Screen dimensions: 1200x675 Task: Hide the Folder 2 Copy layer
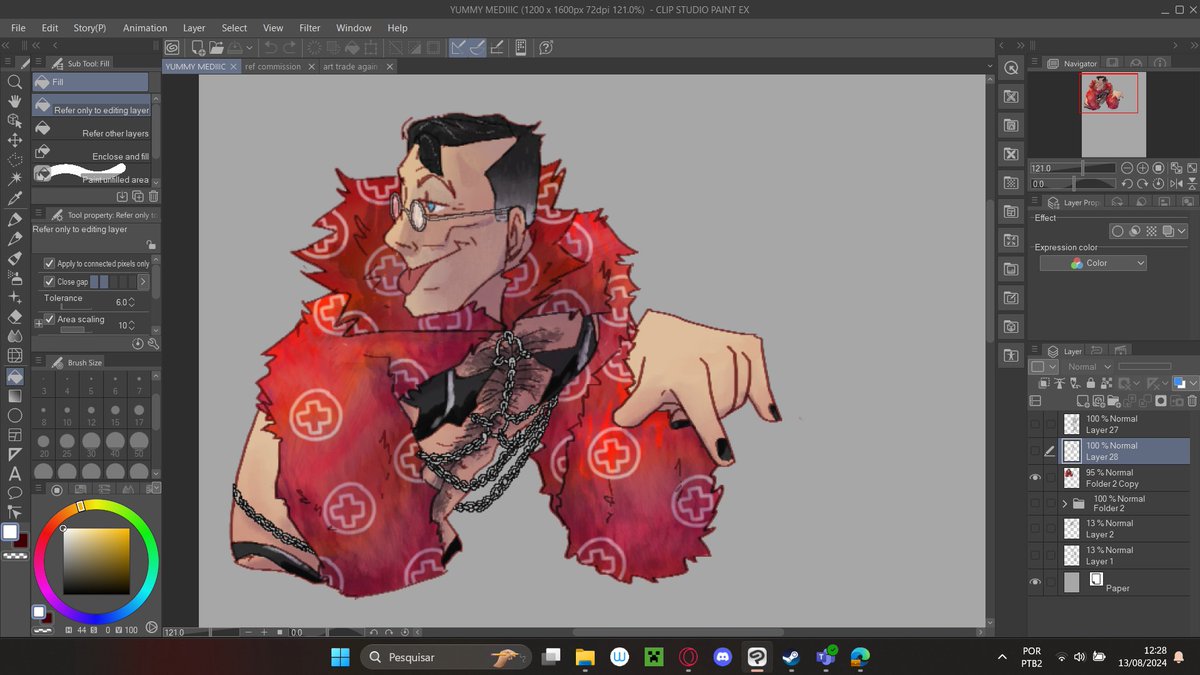pos(1035,478)
